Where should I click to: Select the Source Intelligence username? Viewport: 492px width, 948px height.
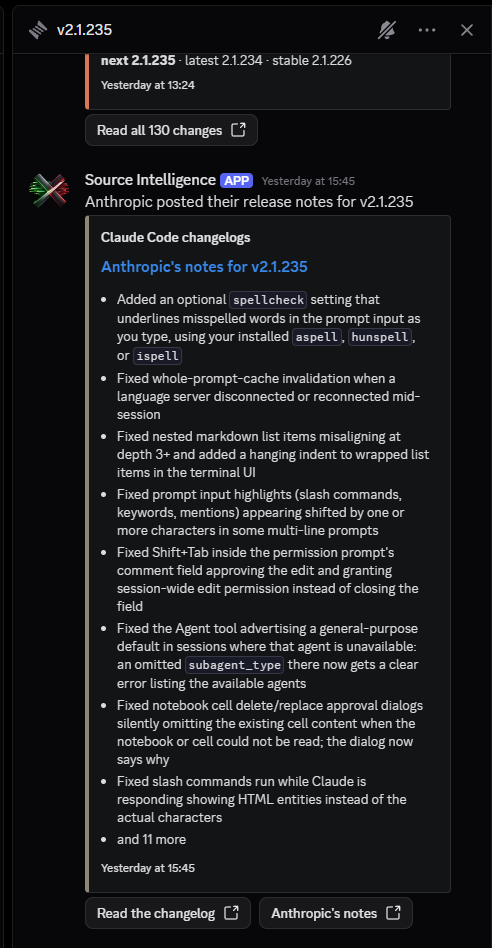(151, 180)
